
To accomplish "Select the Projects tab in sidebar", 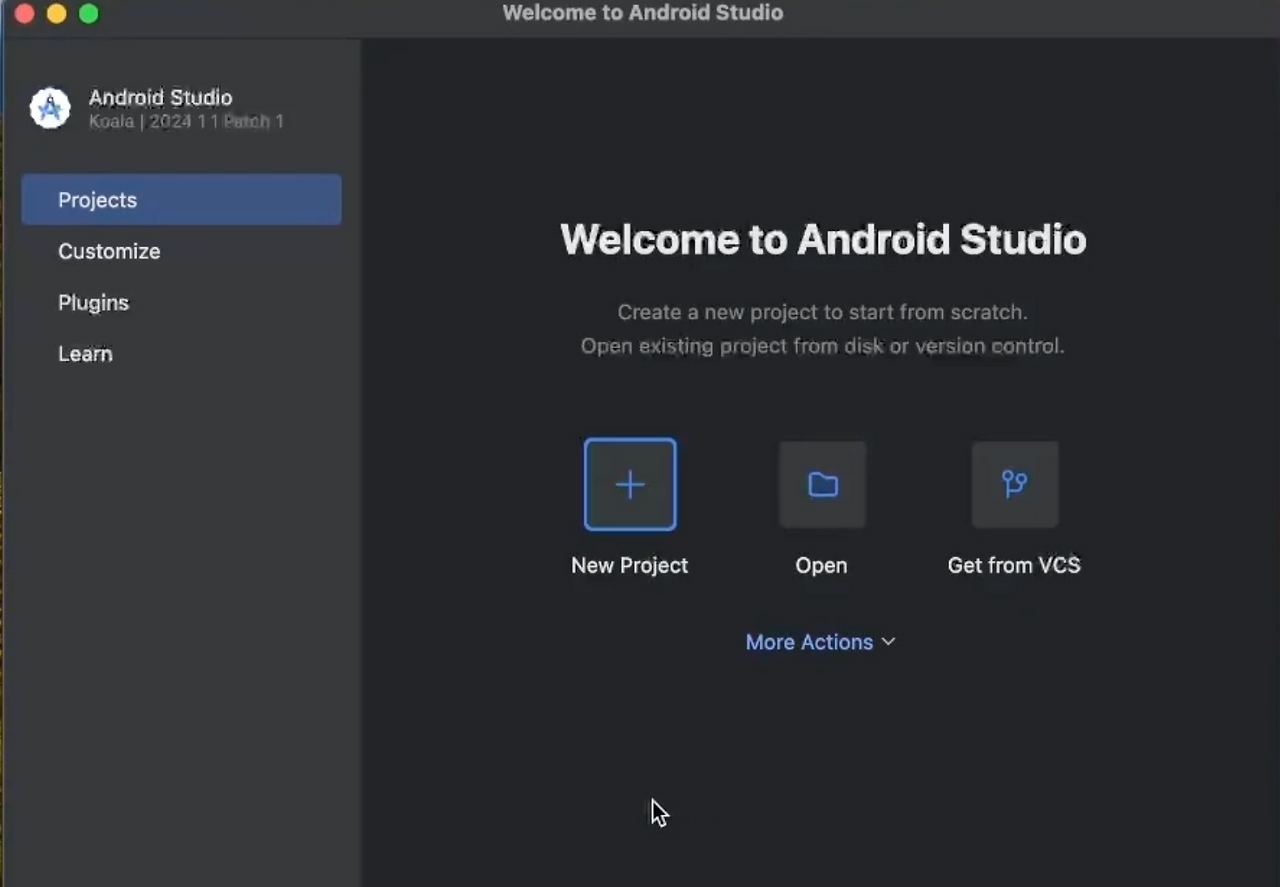I will [x=181, y=200].
